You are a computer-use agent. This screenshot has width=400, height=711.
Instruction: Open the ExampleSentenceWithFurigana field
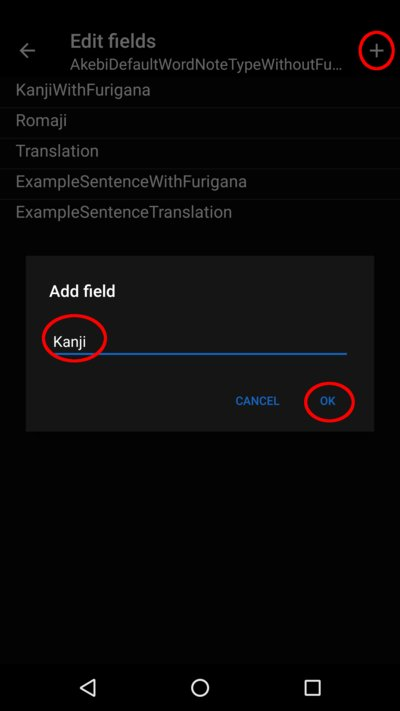200,182
